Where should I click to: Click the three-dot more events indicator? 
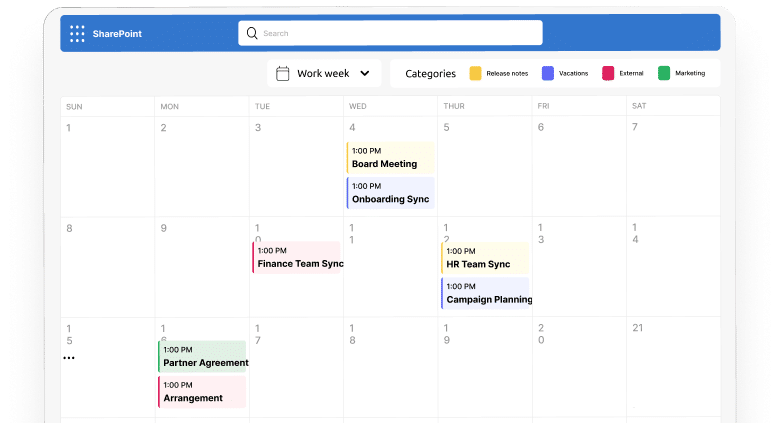pos(69,358)
